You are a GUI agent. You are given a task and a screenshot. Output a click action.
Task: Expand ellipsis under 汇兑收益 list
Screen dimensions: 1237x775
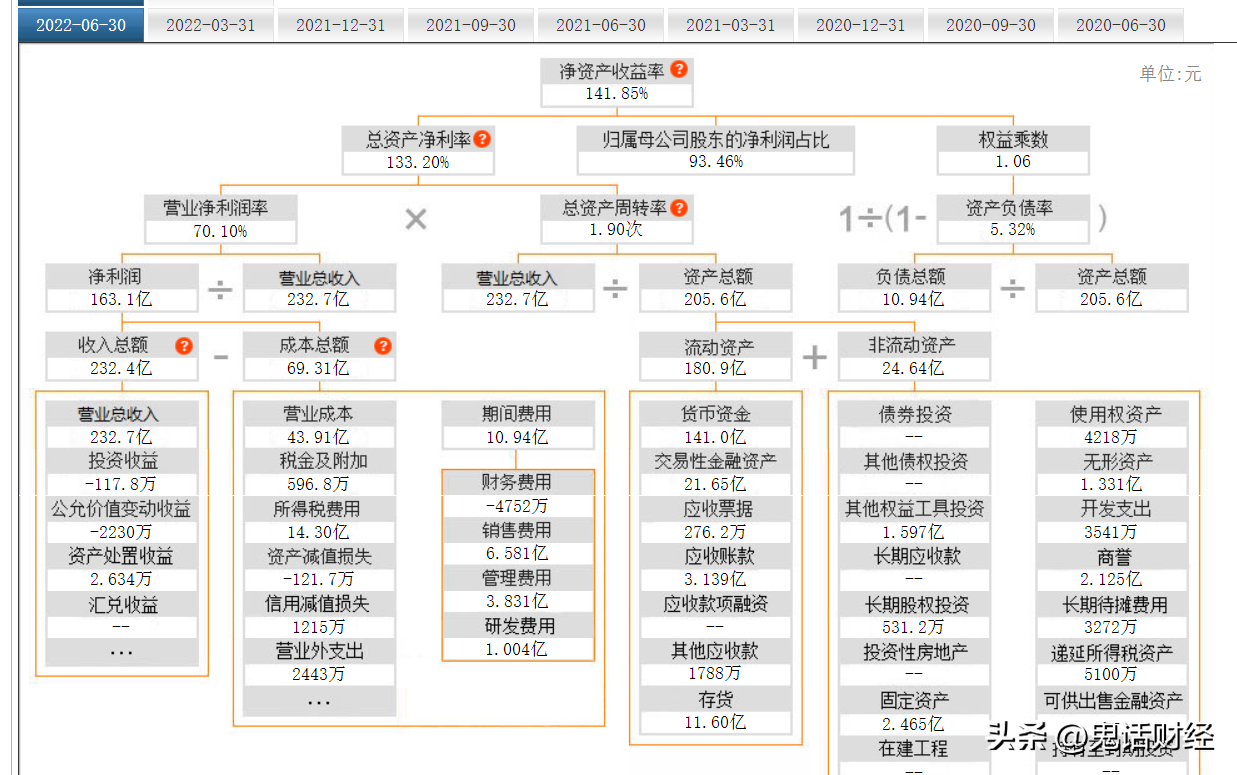[121, 653]
